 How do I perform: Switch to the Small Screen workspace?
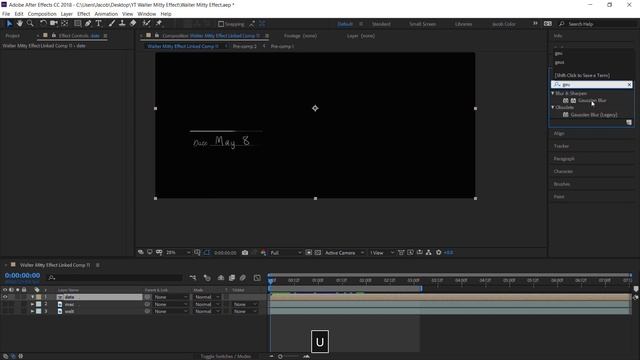tap(422, 24)
